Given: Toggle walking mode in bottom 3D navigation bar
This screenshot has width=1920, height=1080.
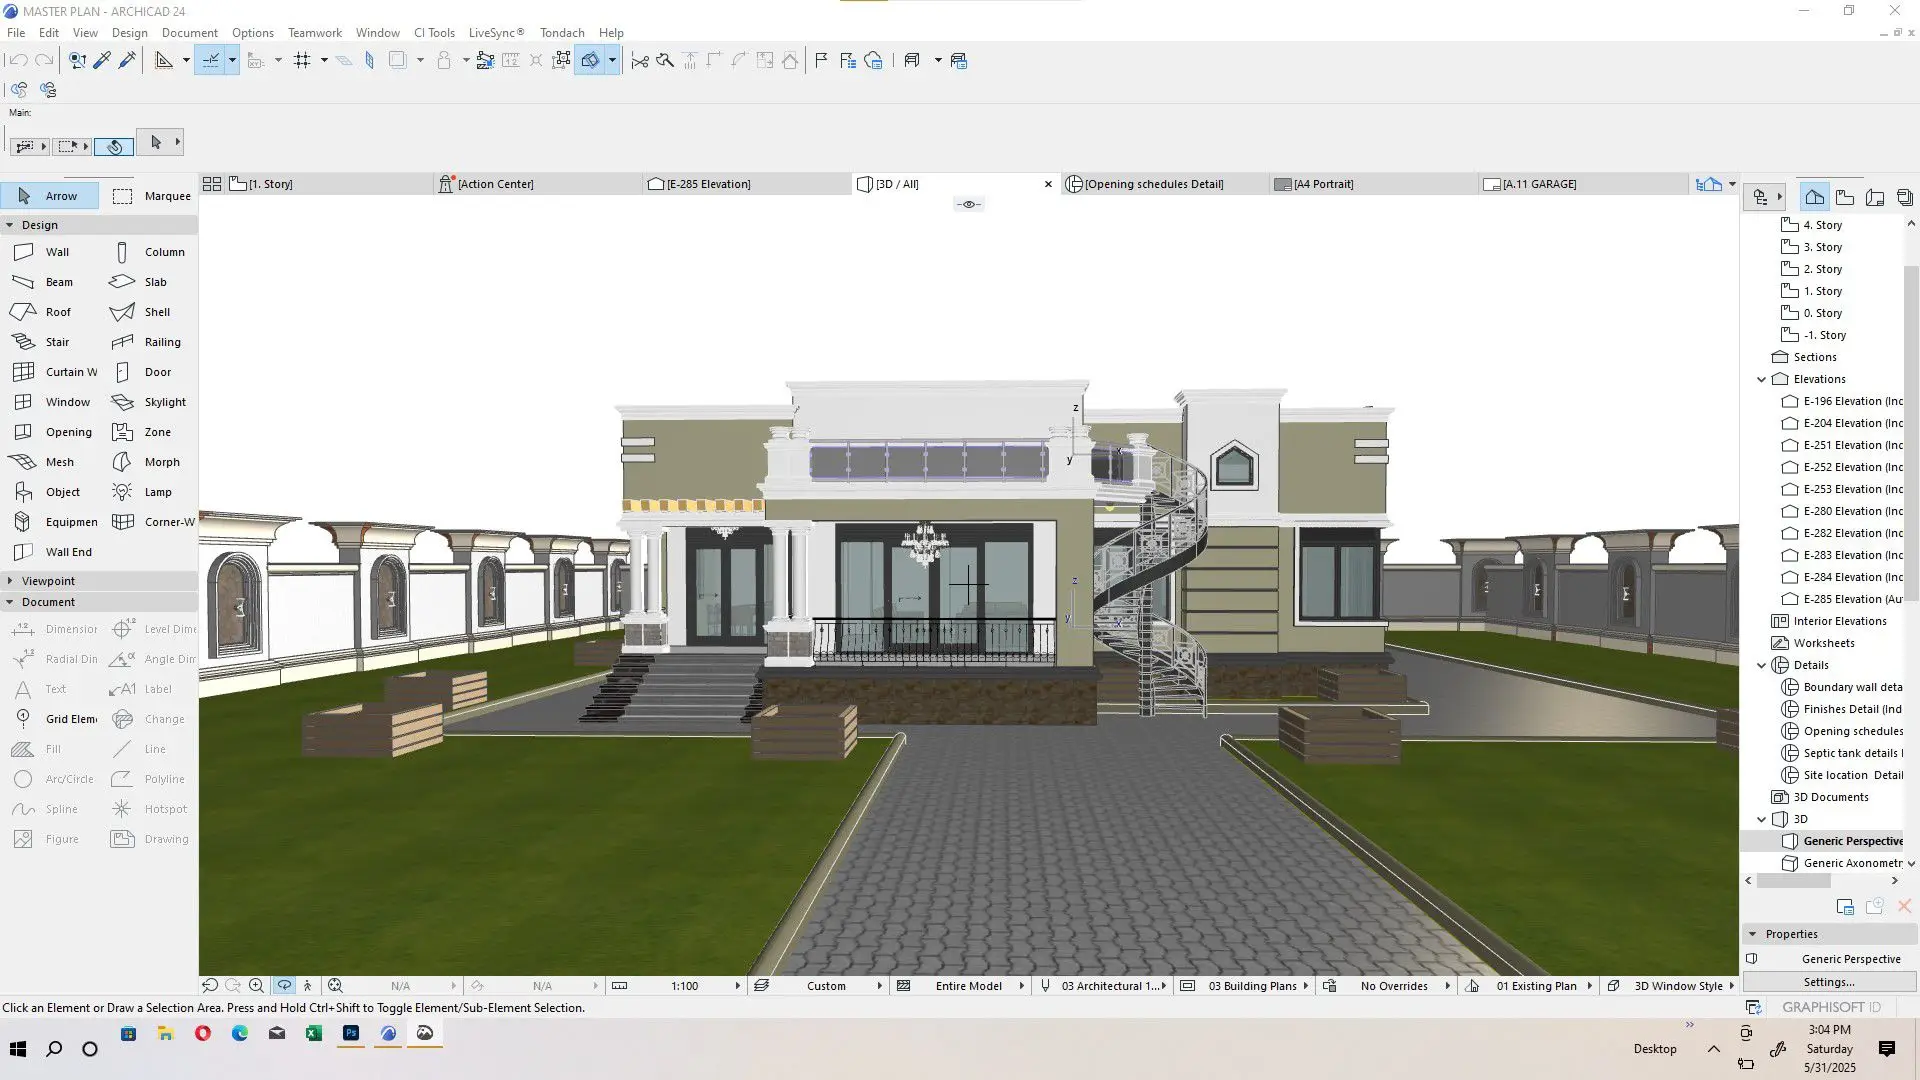Looking at the screenshot, I should coord(308,985).
